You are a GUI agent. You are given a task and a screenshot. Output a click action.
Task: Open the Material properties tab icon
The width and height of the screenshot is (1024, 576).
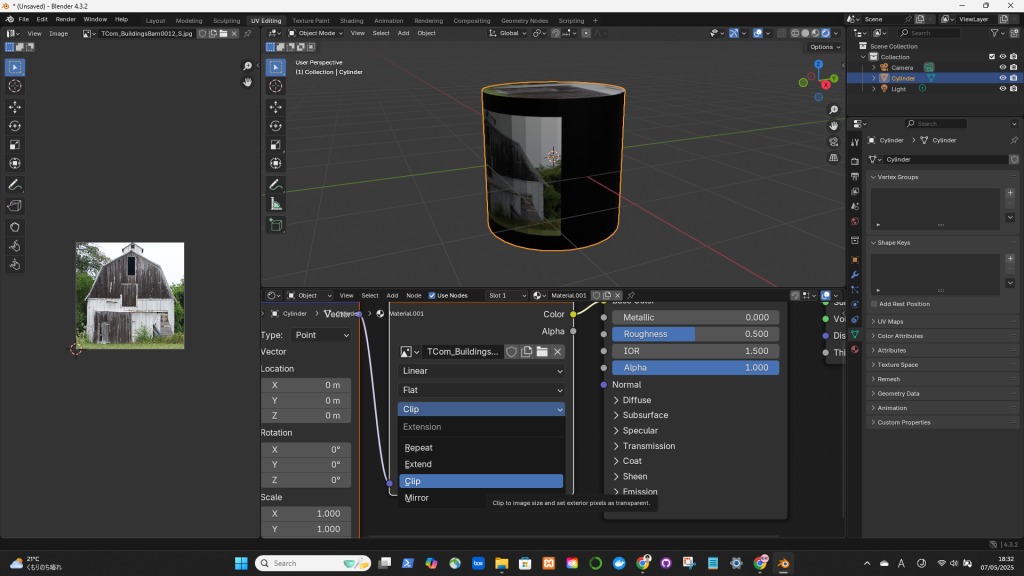click(x=855, y=348)
